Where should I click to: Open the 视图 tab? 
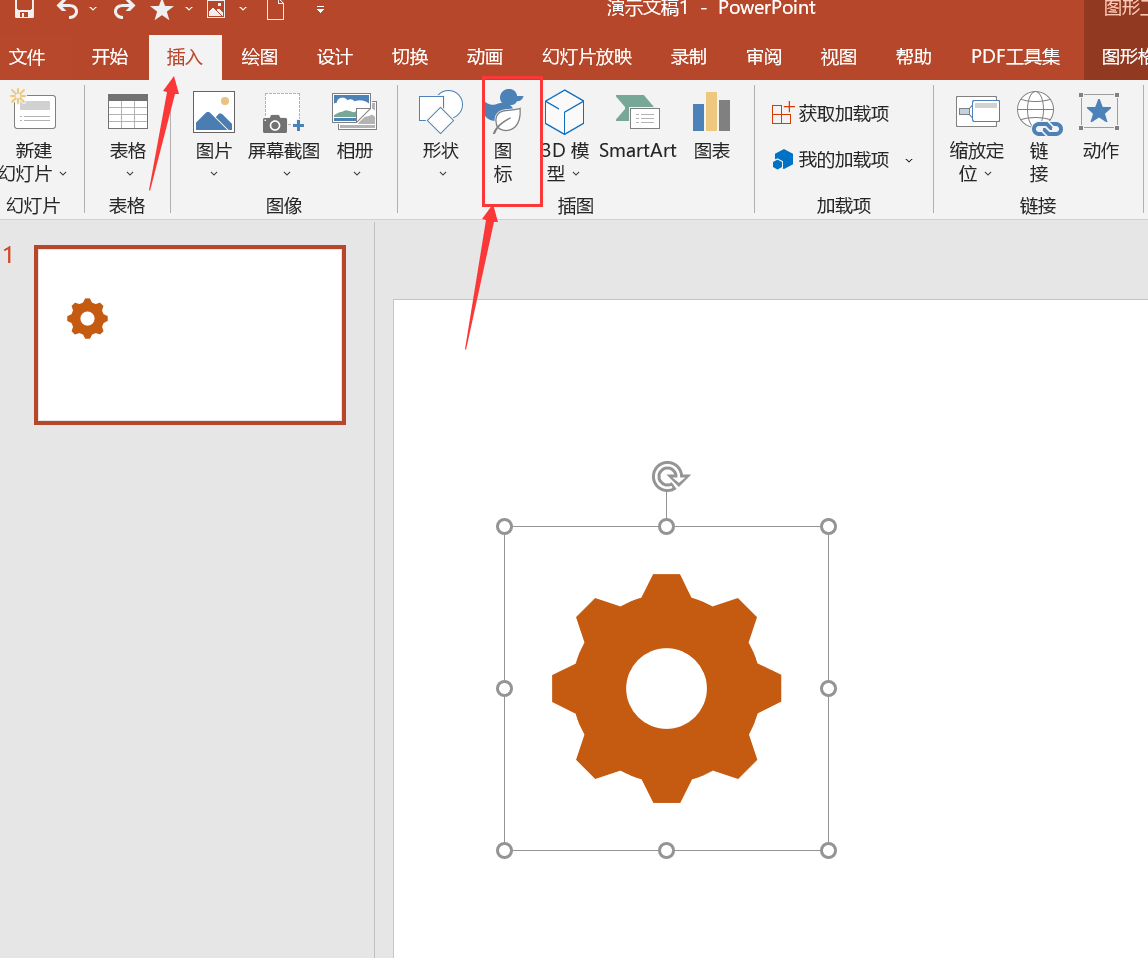(x=838, y=57)
